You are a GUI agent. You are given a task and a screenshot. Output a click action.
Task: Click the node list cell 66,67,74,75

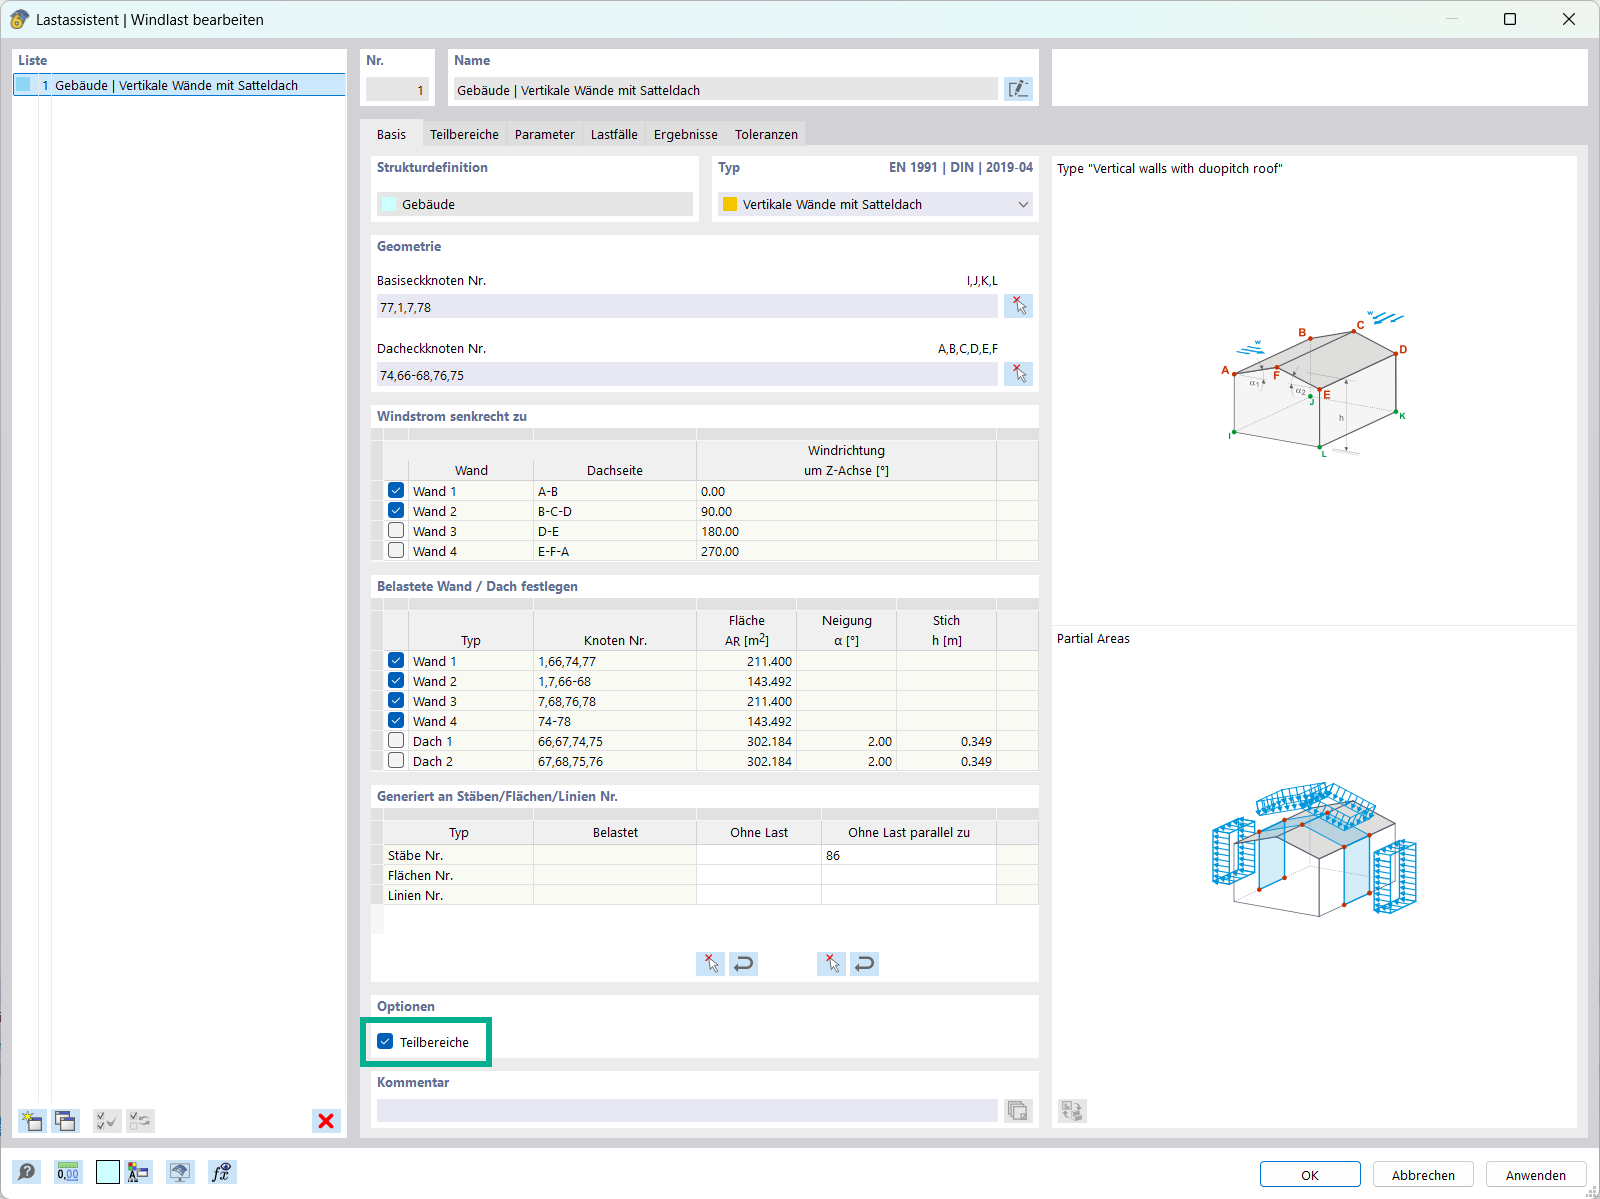[x=615, y=741]
